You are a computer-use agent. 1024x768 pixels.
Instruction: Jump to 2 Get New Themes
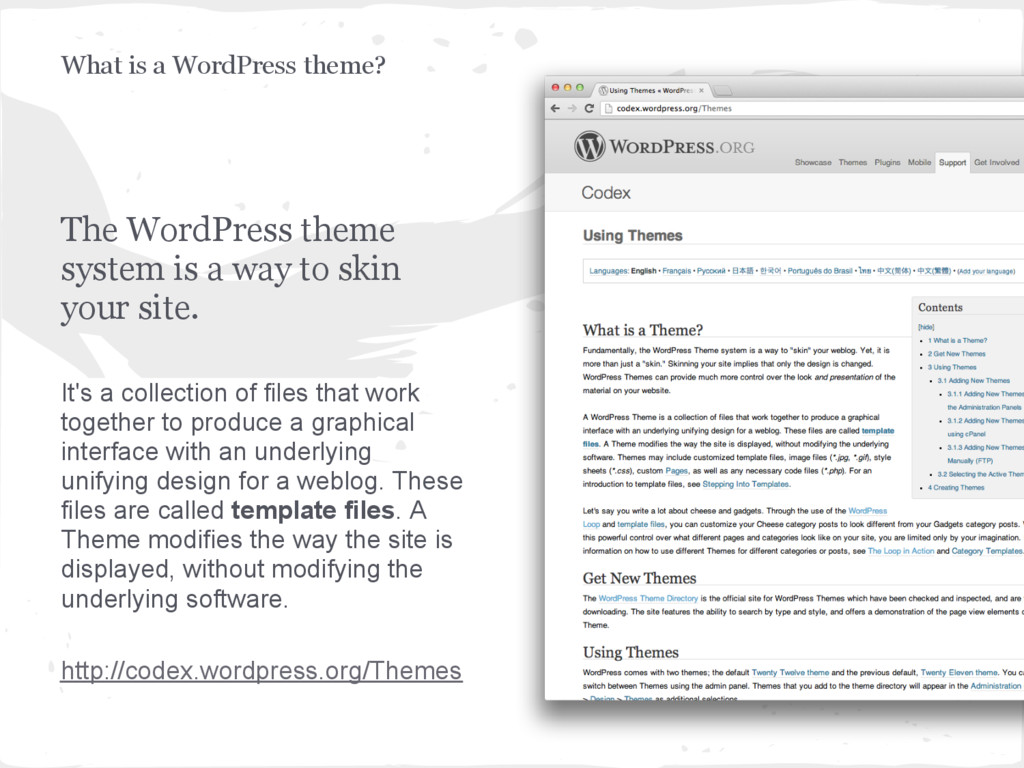(957, 354)
